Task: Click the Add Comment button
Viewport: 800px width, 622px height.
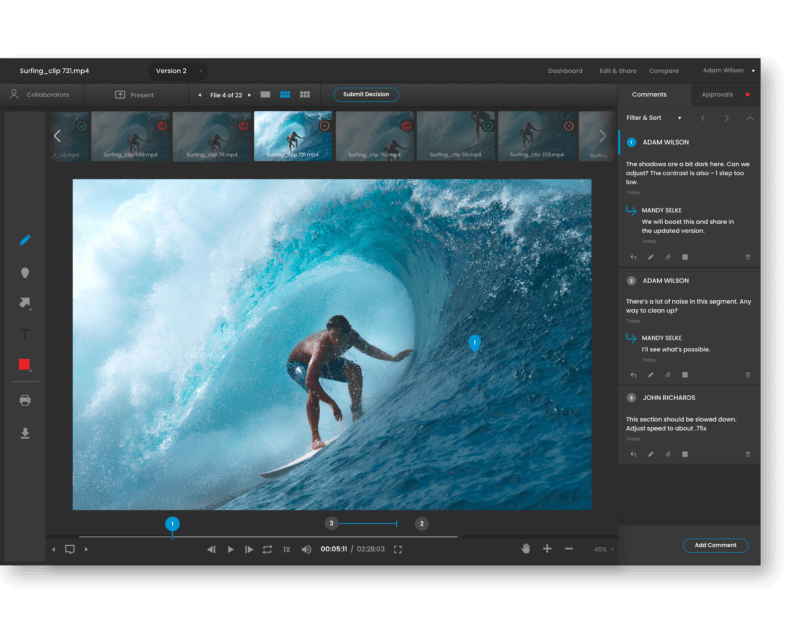Action: 715,545
